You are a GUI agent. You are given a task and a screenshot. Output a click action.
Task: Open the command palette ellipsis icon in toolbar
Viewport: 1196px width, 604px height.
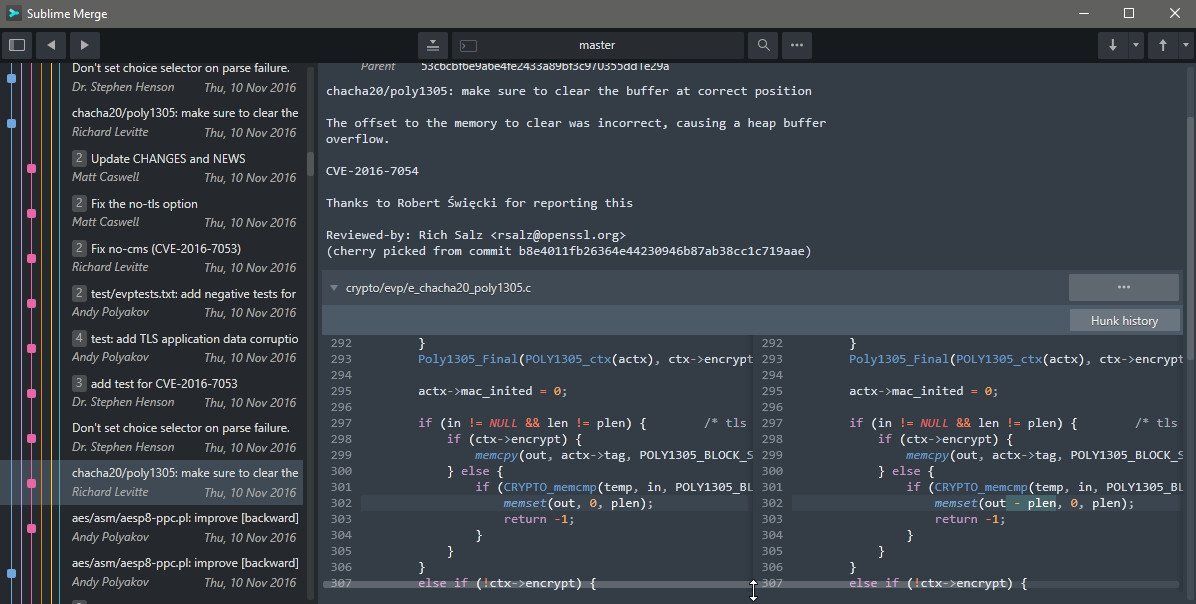point(796,45)
